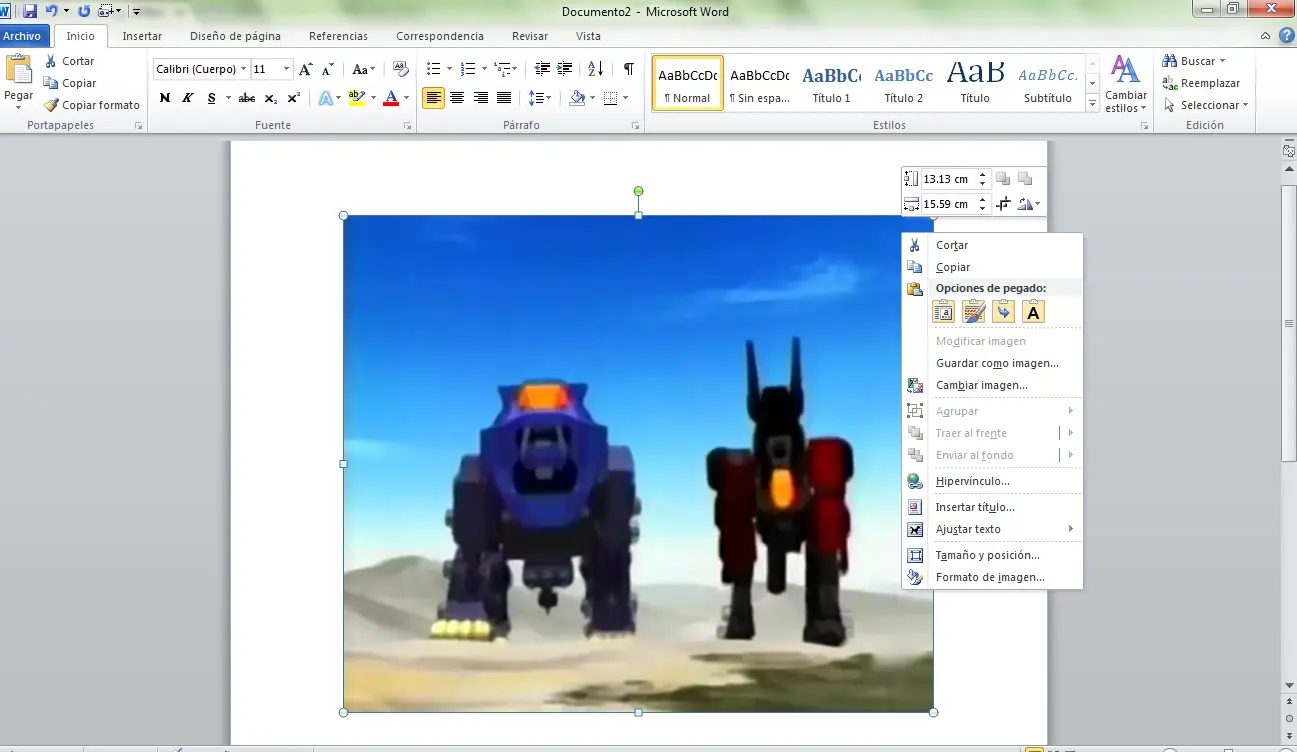Screen dimensions: 1297x752
Task: Click the Crop tool icon in the mini toolbar
Action: (x=1003, y=204)
